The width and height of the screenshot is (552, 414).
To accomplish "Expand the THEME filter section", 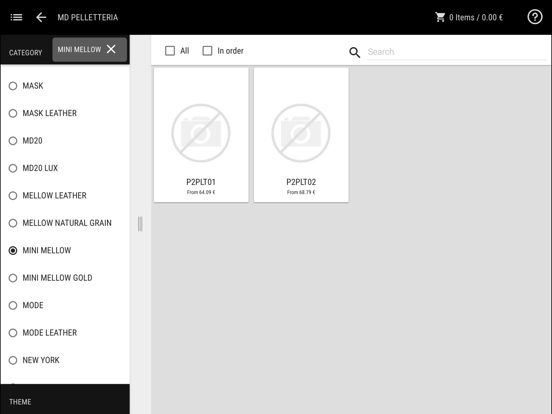I will point(65,399).
